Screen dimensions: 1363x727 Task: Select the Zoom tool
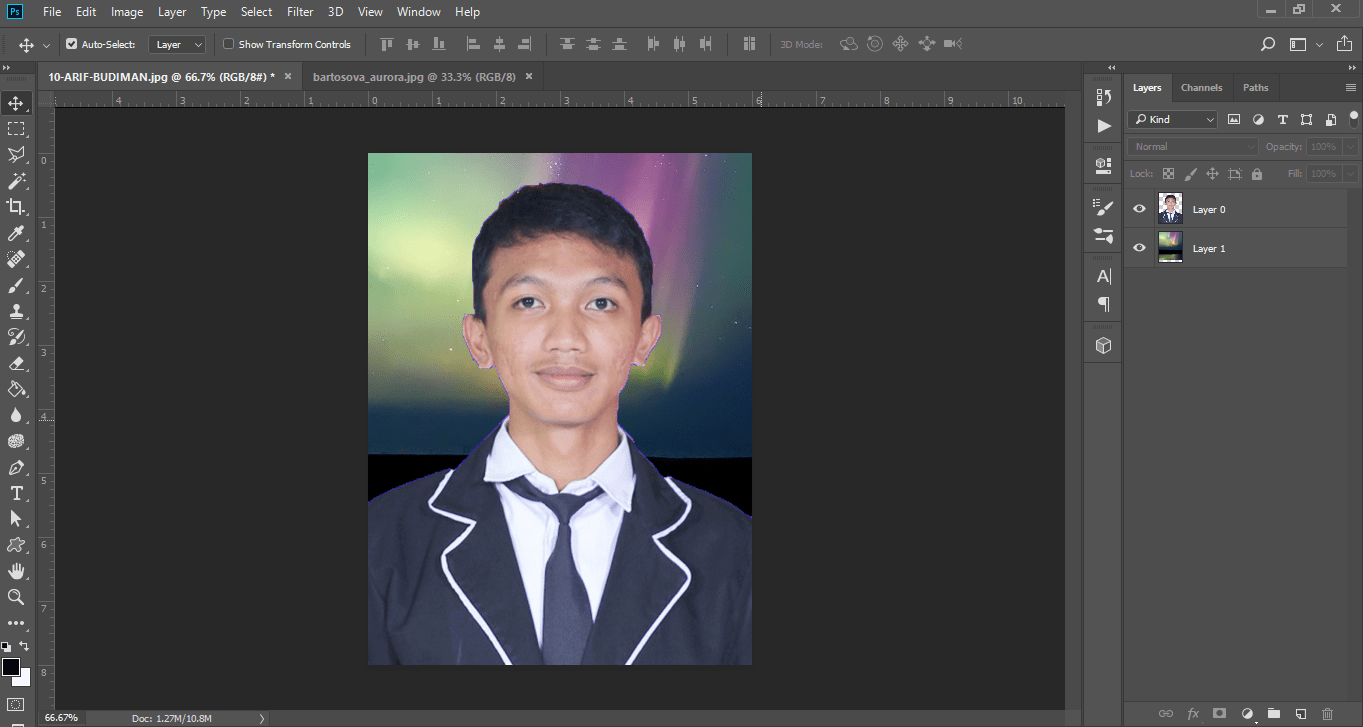pyautogui.click(x=14, y=597)
